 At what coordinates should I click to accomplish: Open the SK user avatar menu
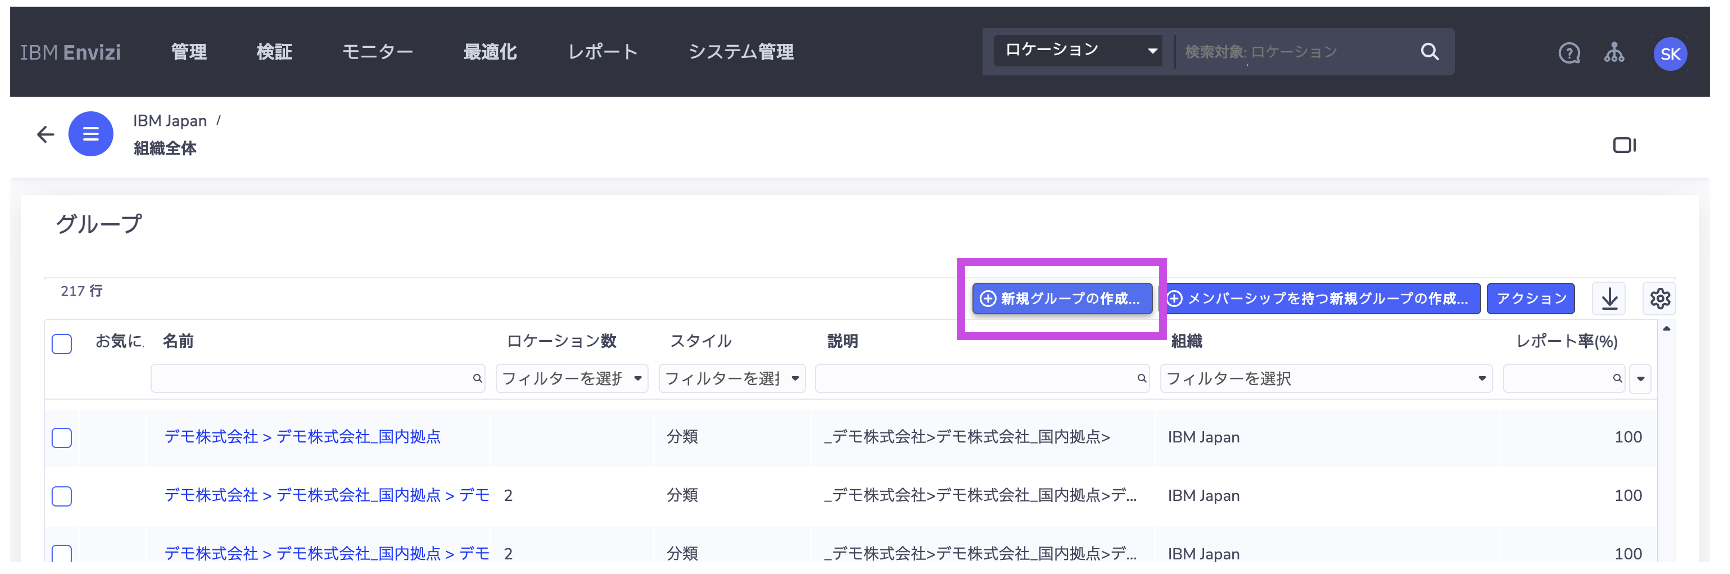1670,54
